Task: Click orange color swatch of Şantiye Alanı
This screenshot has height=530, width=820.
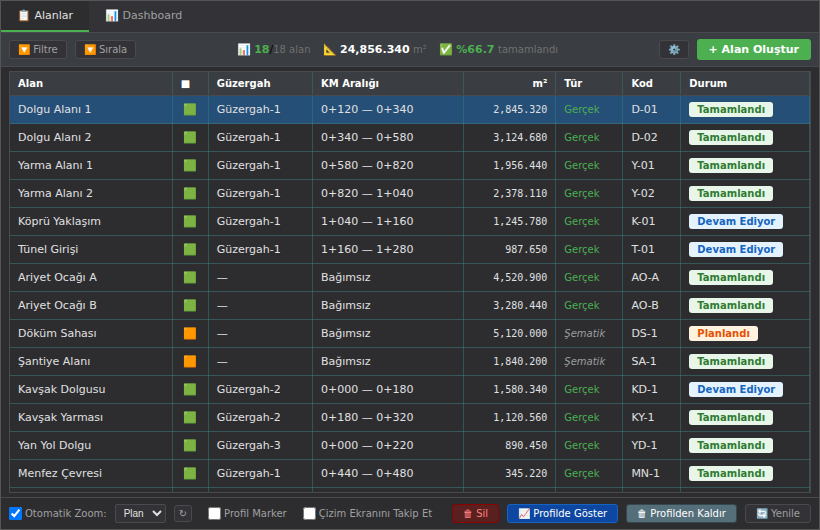Action: [190, 362]
